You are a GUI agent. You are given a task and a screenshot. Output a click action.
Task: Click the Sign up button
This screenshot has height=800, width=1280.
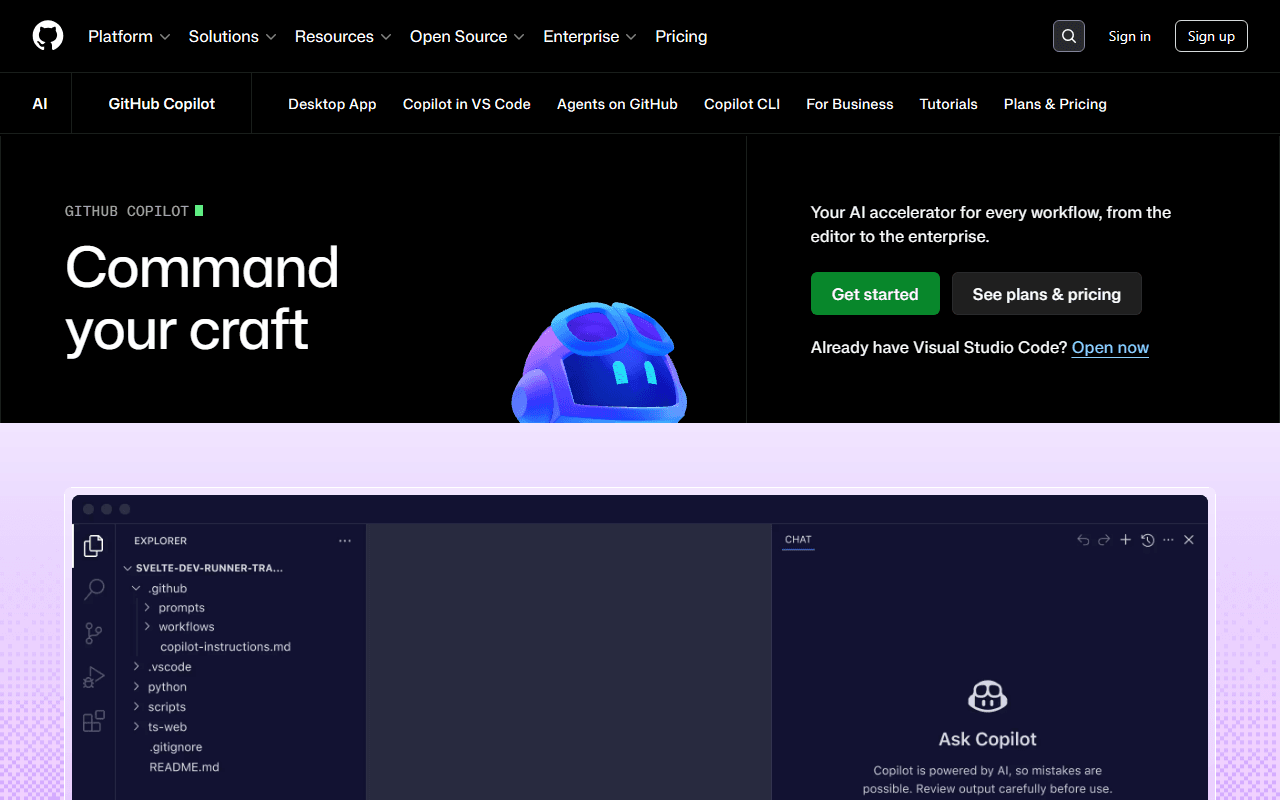[x=1211, y=36]
